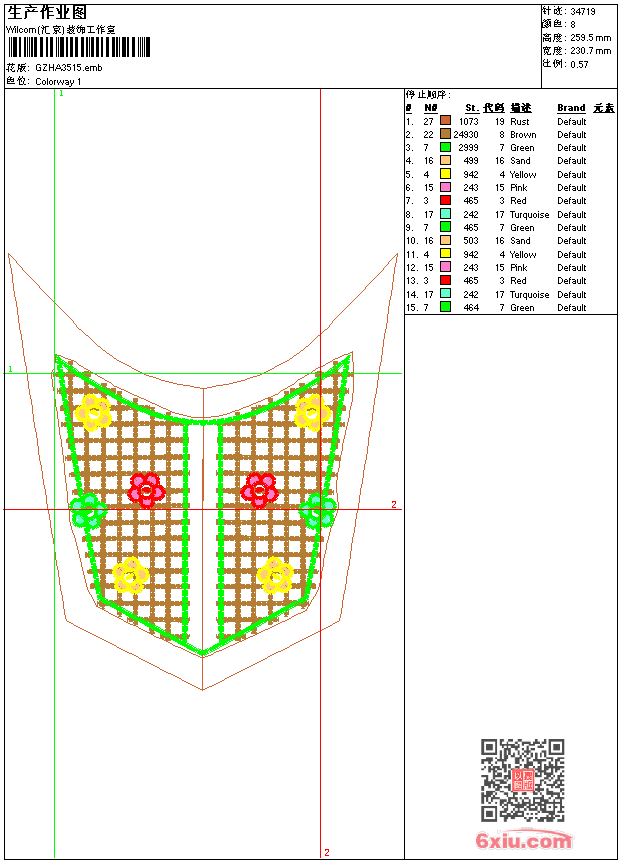620x860 pixels.
Task: Select the left green flower motif
Action: [89, 510]
